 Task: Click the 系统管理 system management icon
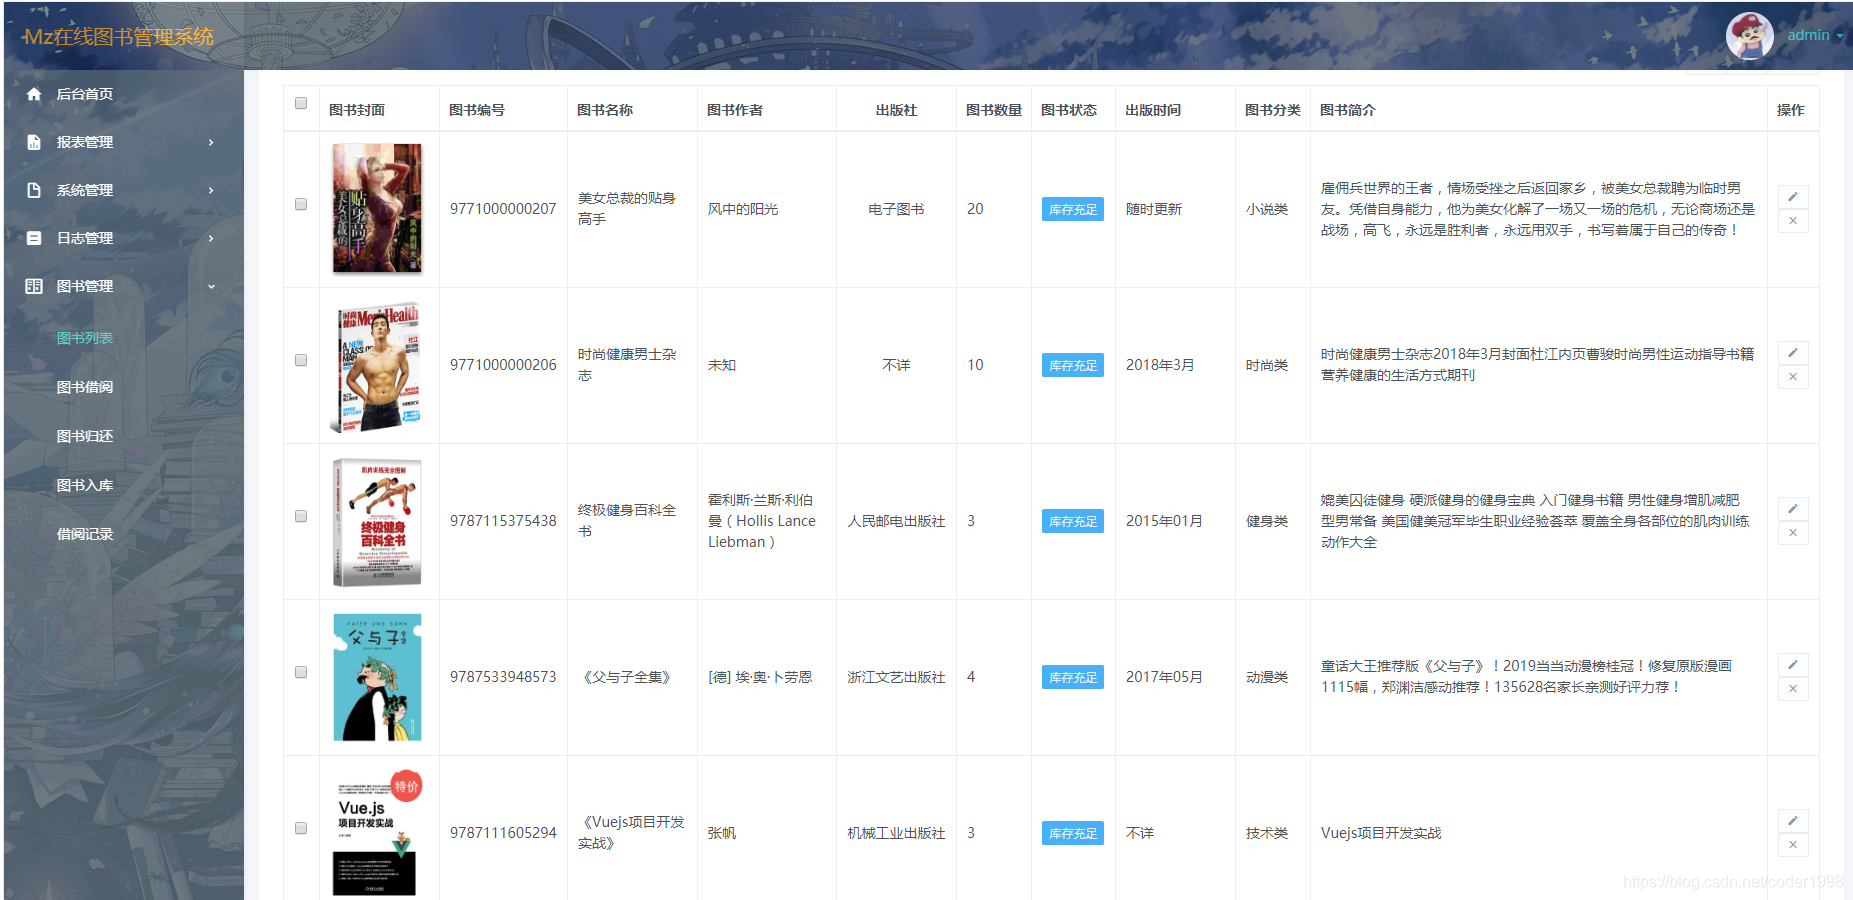pos(33,190)
